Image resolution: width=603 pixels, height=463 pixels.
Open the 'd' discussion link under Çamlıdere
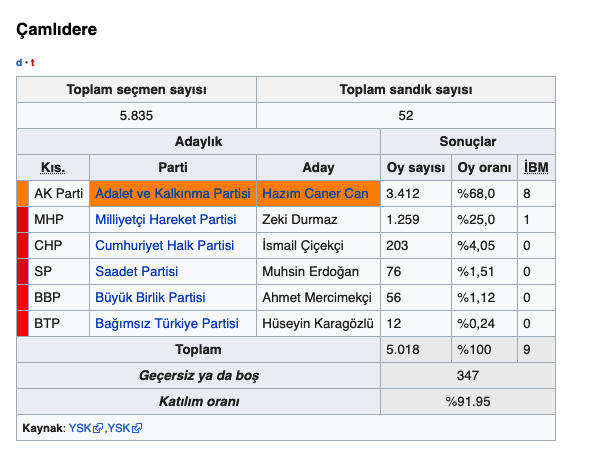(19, 62)
